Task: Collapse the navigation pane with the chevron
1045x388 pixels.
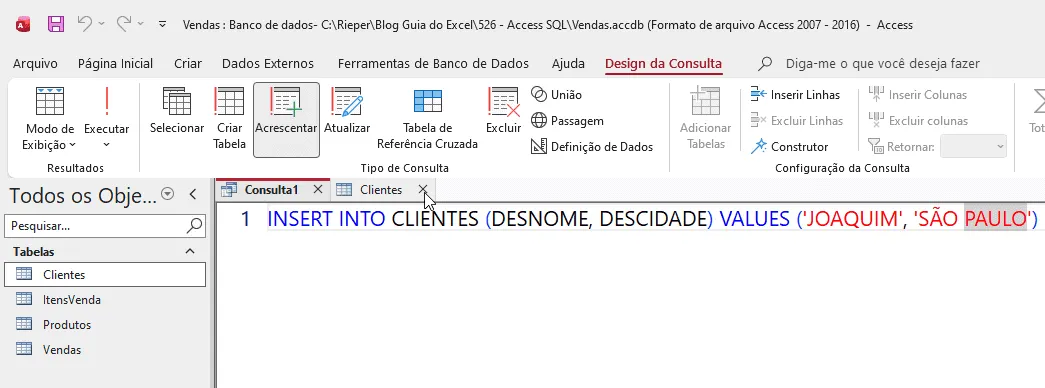Action: [x=193, y=195]
